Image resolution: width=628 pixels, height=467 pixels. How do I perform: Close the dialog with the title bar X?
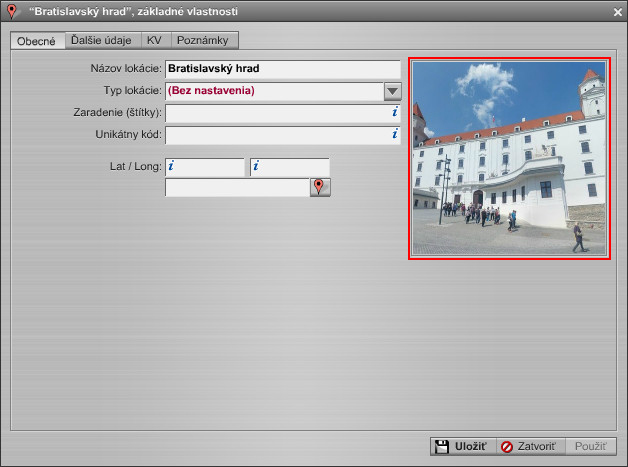point(617,12)
